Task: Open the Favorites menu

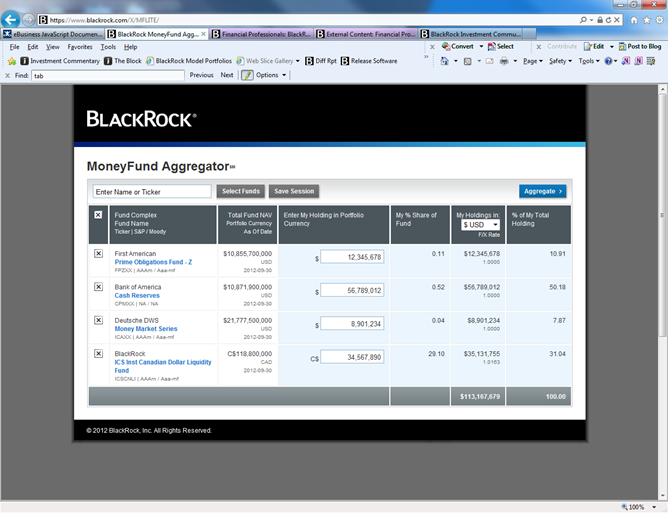Action: [80, 47]
